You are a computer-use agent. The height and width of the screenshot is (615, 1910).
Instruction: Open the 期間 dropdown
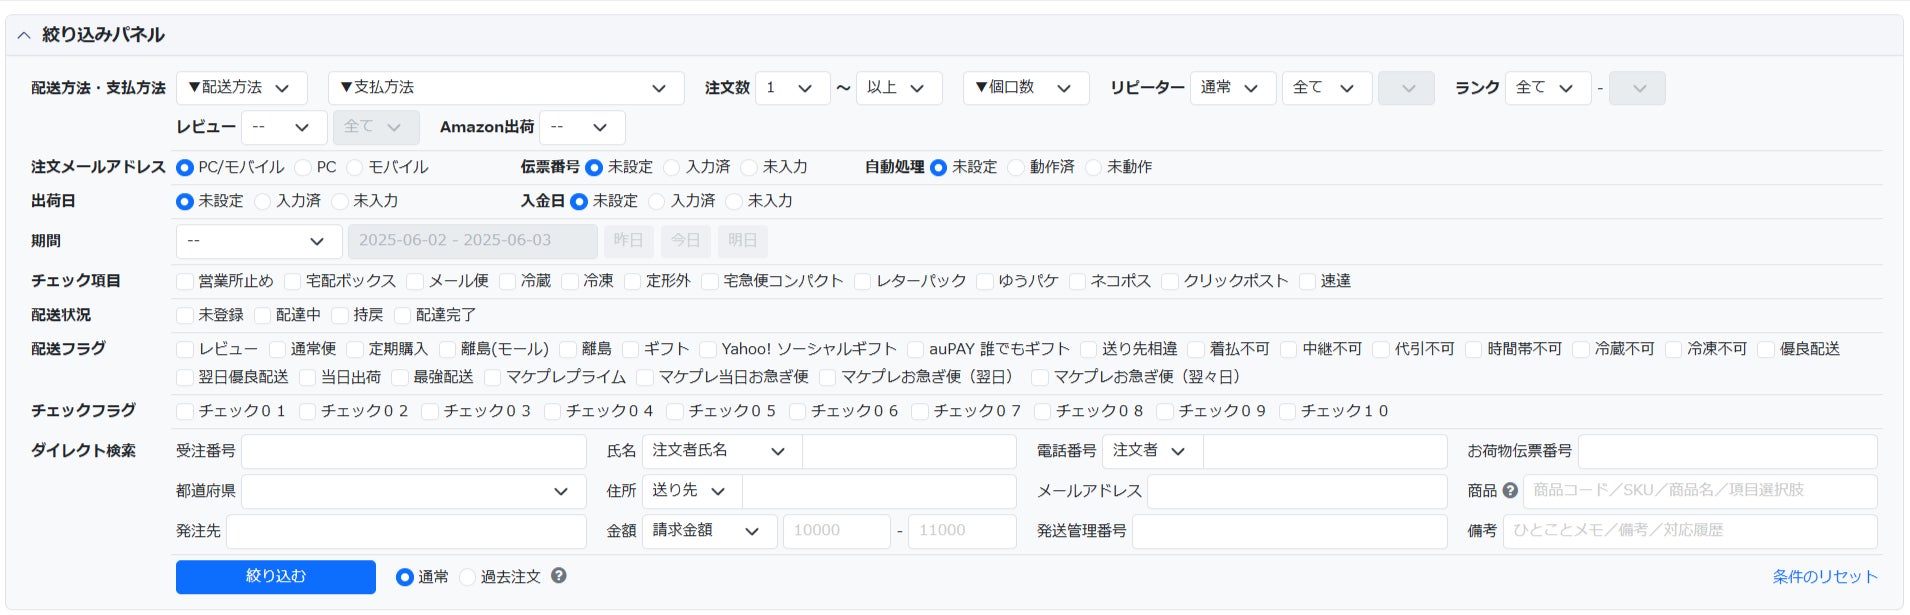(257, 241)
